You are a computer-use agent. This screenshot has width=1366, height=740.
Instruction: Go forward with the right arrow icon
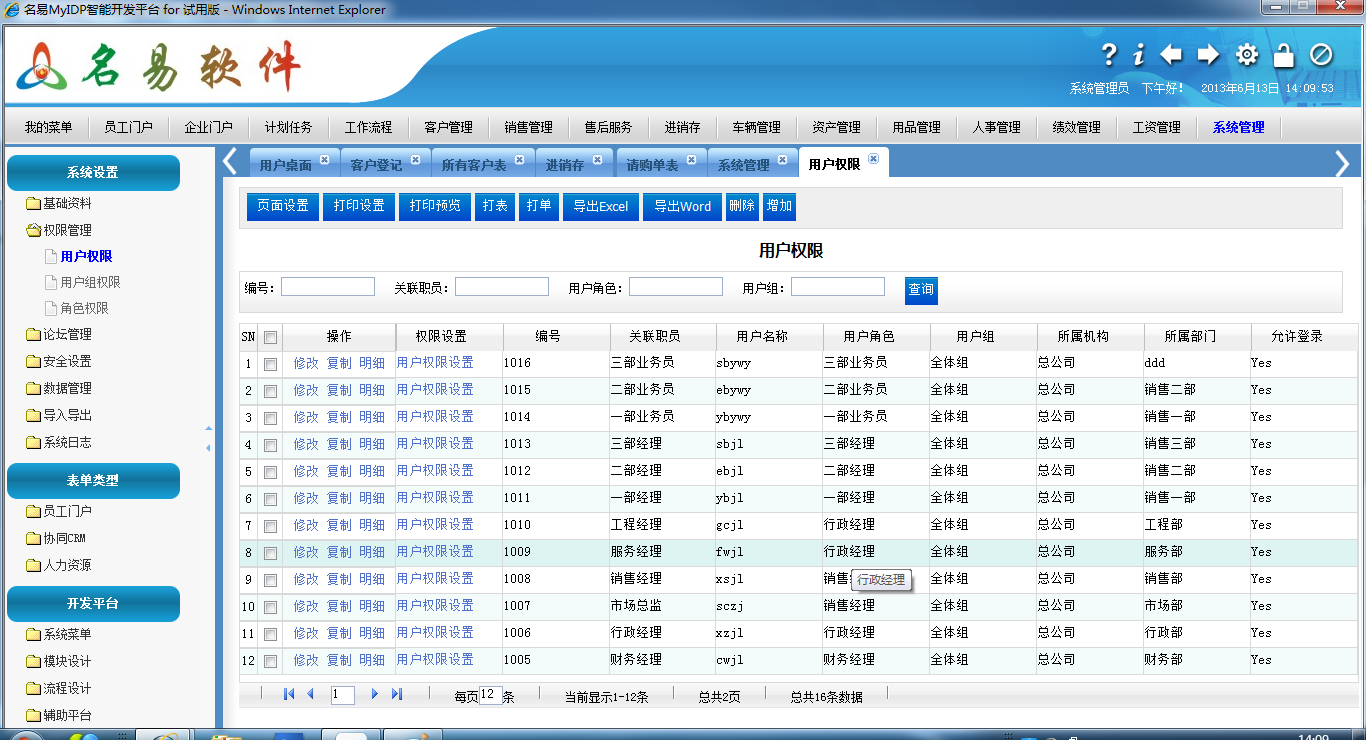1208,55
